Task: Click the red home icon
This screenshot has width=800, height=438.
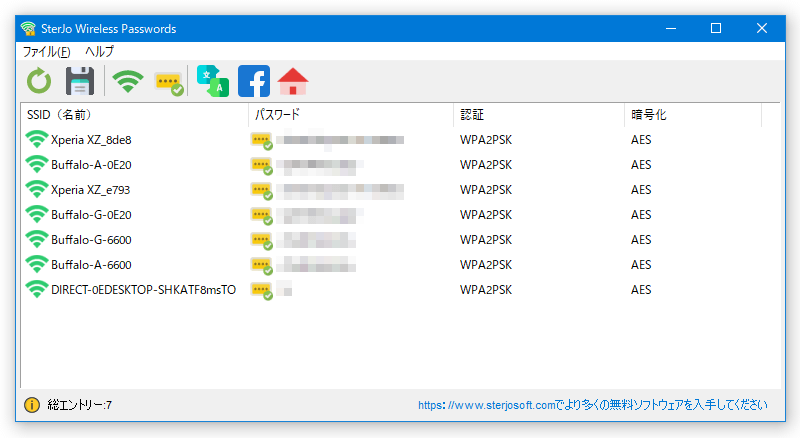Action: (293, 81)
